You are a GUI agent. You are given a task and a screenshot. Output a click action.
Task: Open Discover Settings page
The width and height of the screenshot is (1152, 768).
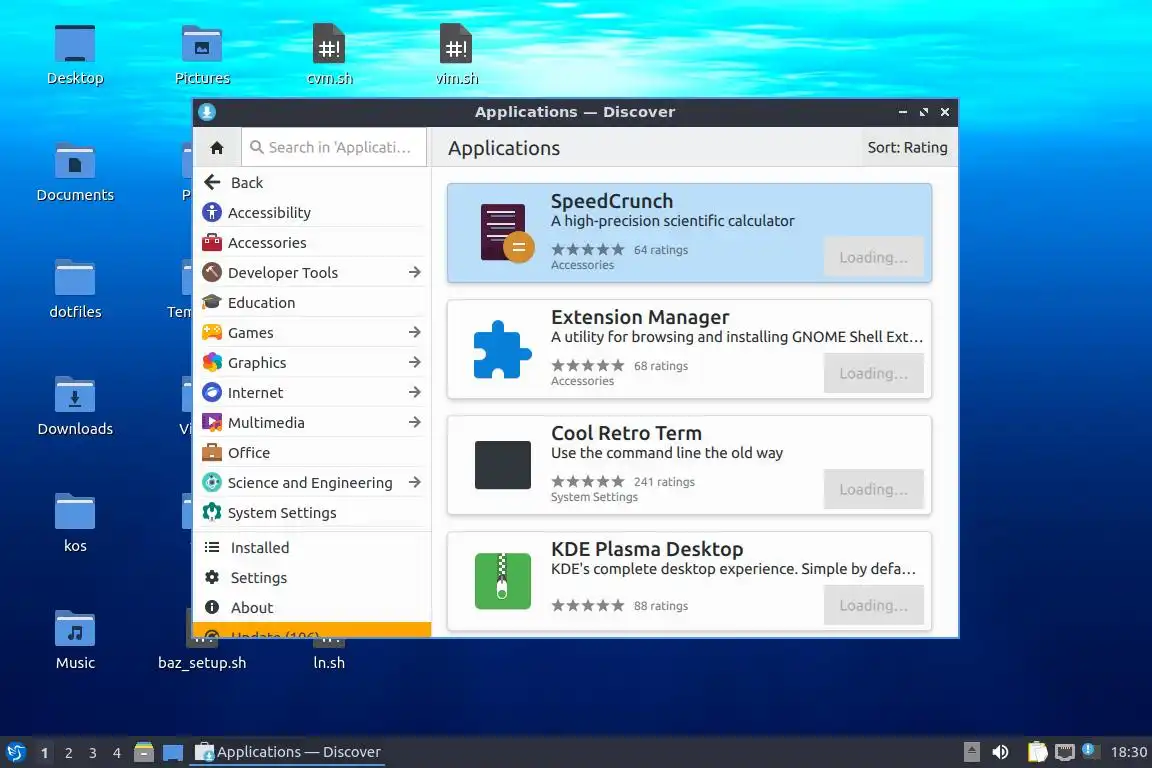click(312, 578)
